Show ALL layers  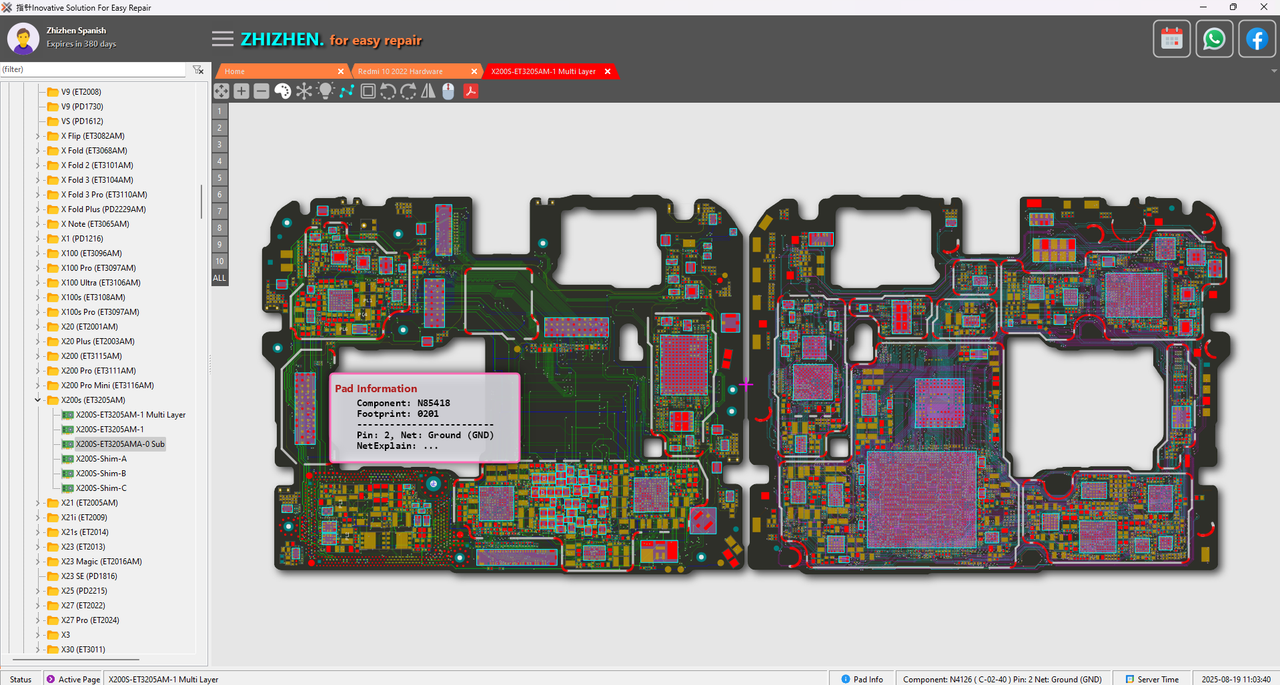coord(219,277)
